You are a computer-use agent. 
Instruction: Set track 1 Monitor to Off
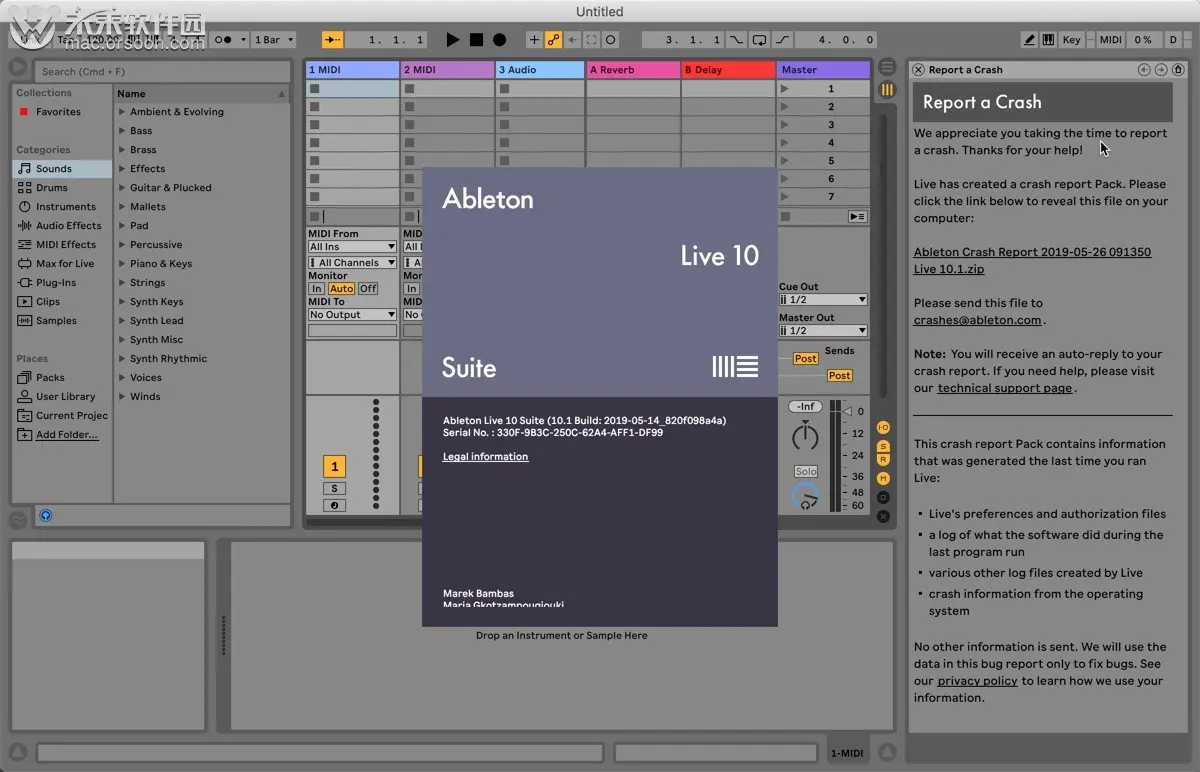[x=368, y=289]
